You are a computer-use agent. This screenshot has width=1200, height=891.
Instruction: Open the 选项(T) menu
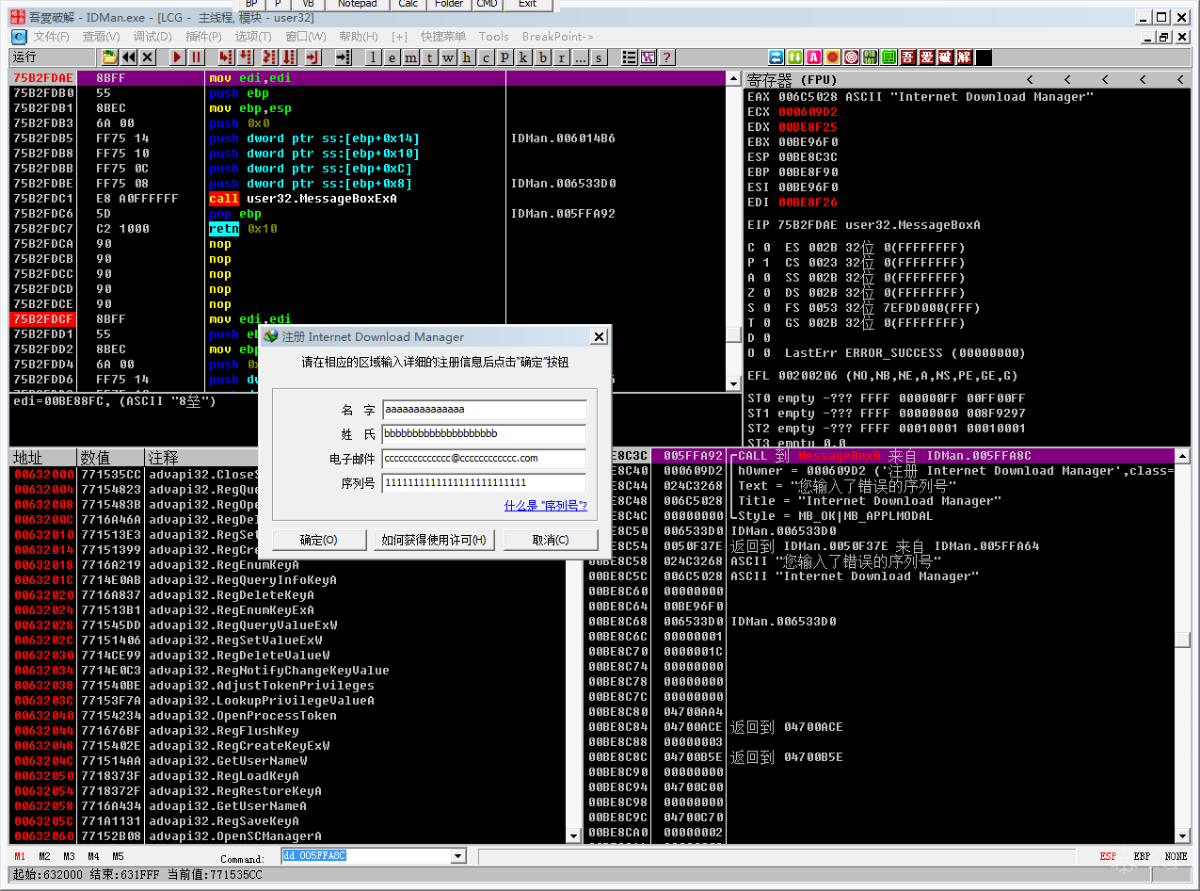[253, 36]
